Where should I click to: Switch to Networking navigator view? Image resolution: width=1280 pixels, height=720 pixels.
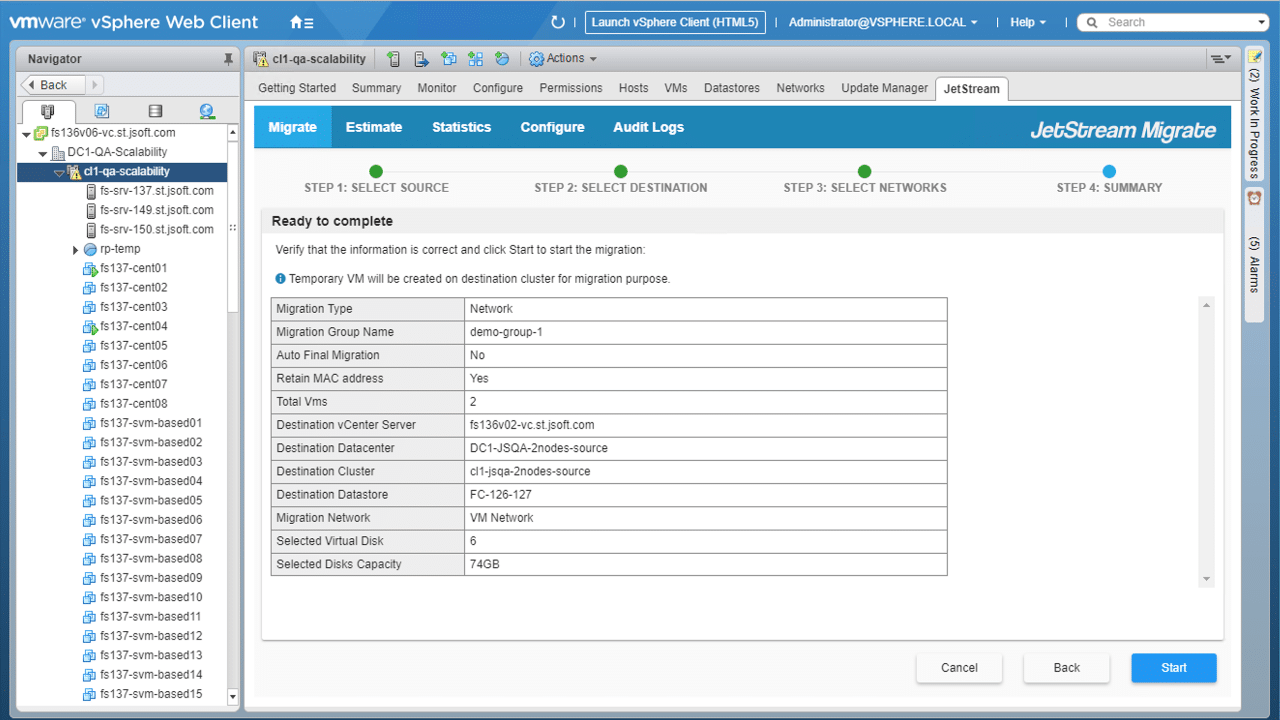click(x=207, y=111)
